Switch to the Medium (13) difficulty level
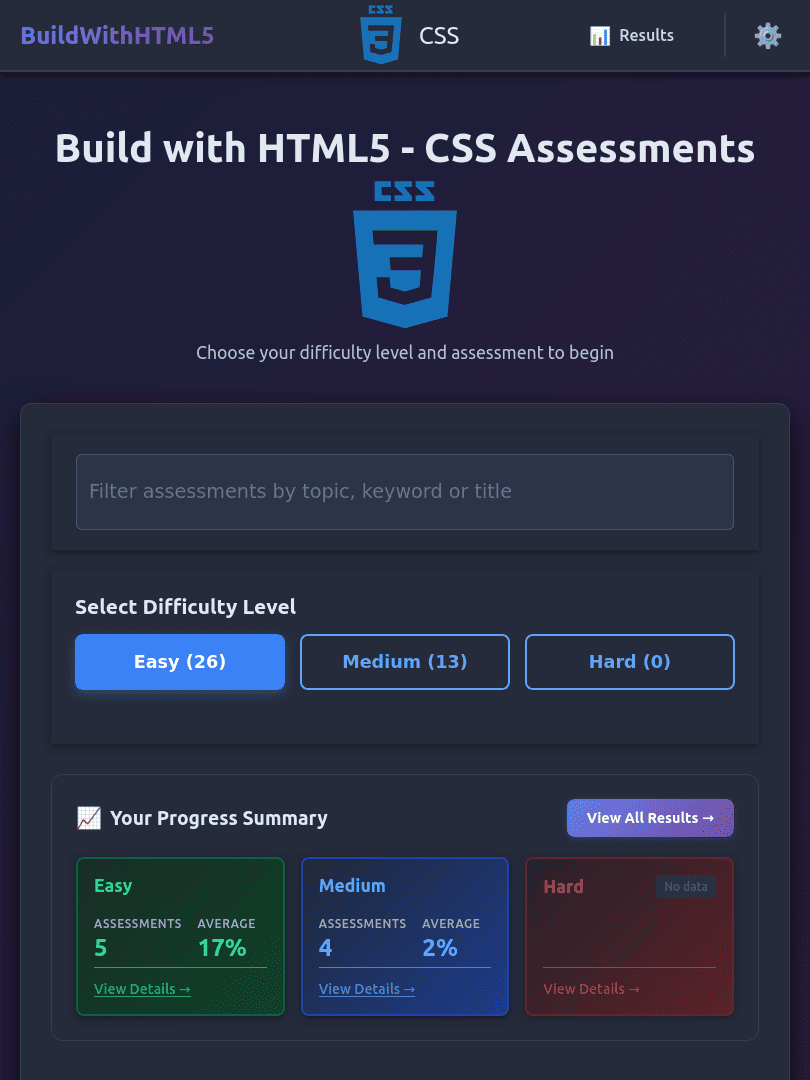810x1080 pixels. tap(405, 662)
